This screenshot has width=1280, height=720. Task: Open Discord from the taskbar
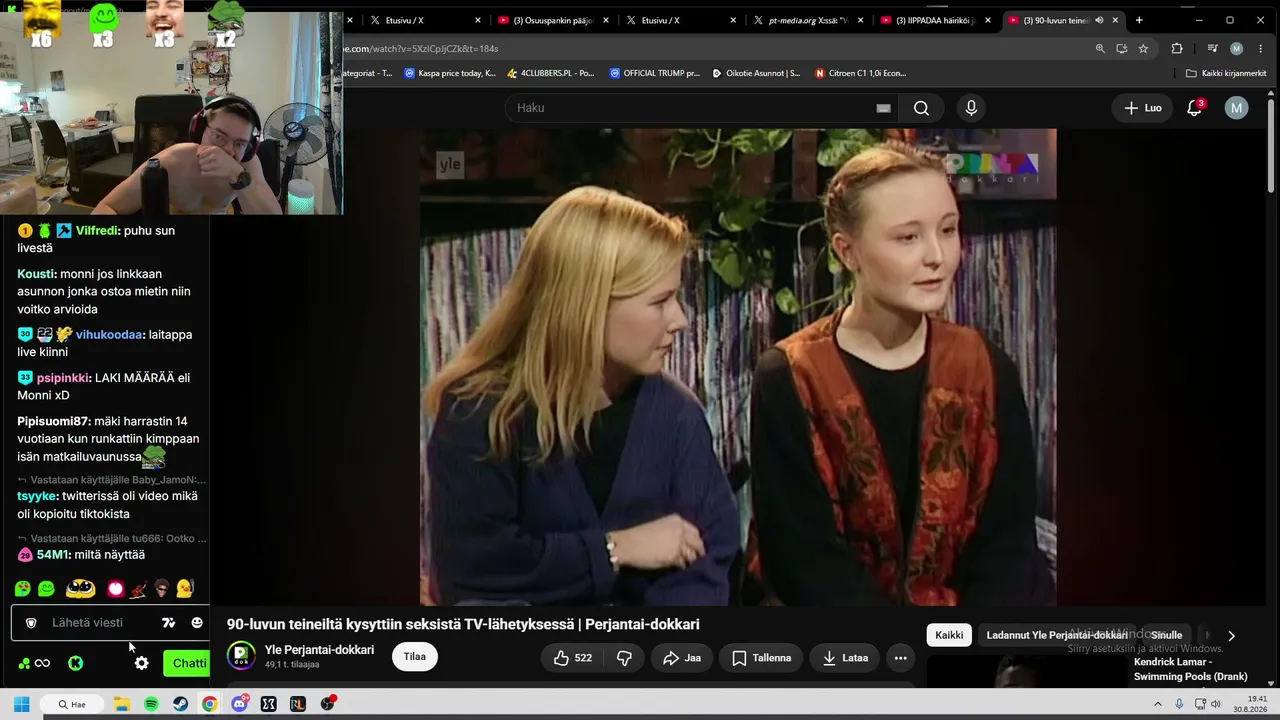click(239, 704)
